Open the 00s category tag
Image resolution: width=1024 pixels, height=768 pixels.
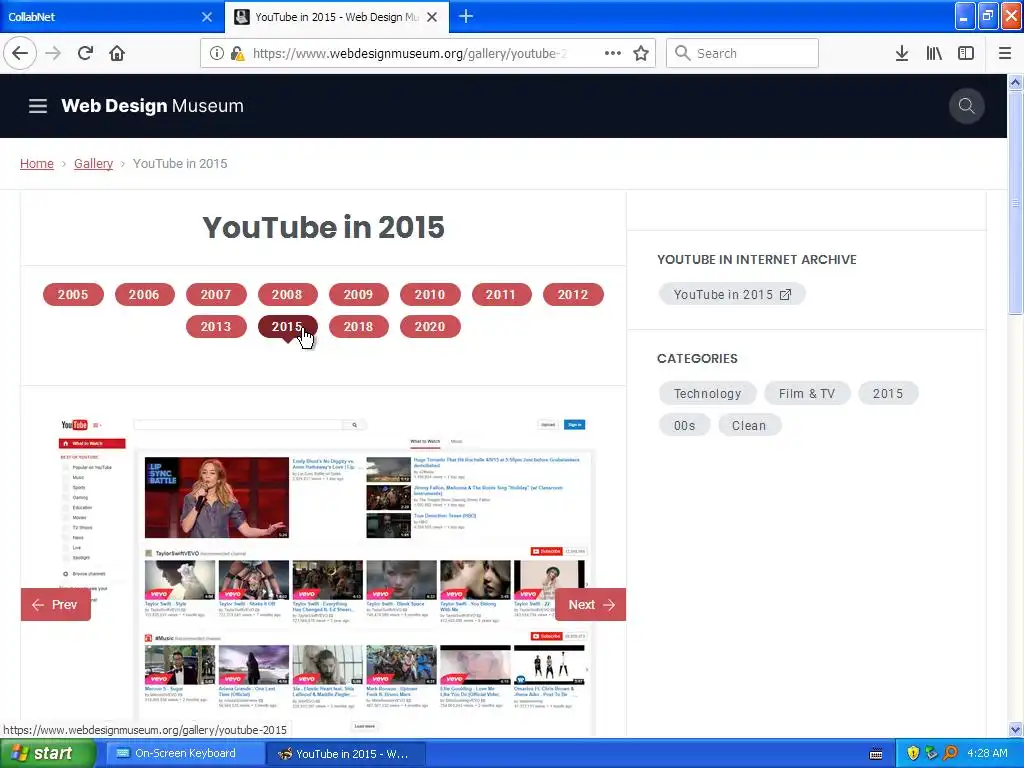[x=684, y=426]
